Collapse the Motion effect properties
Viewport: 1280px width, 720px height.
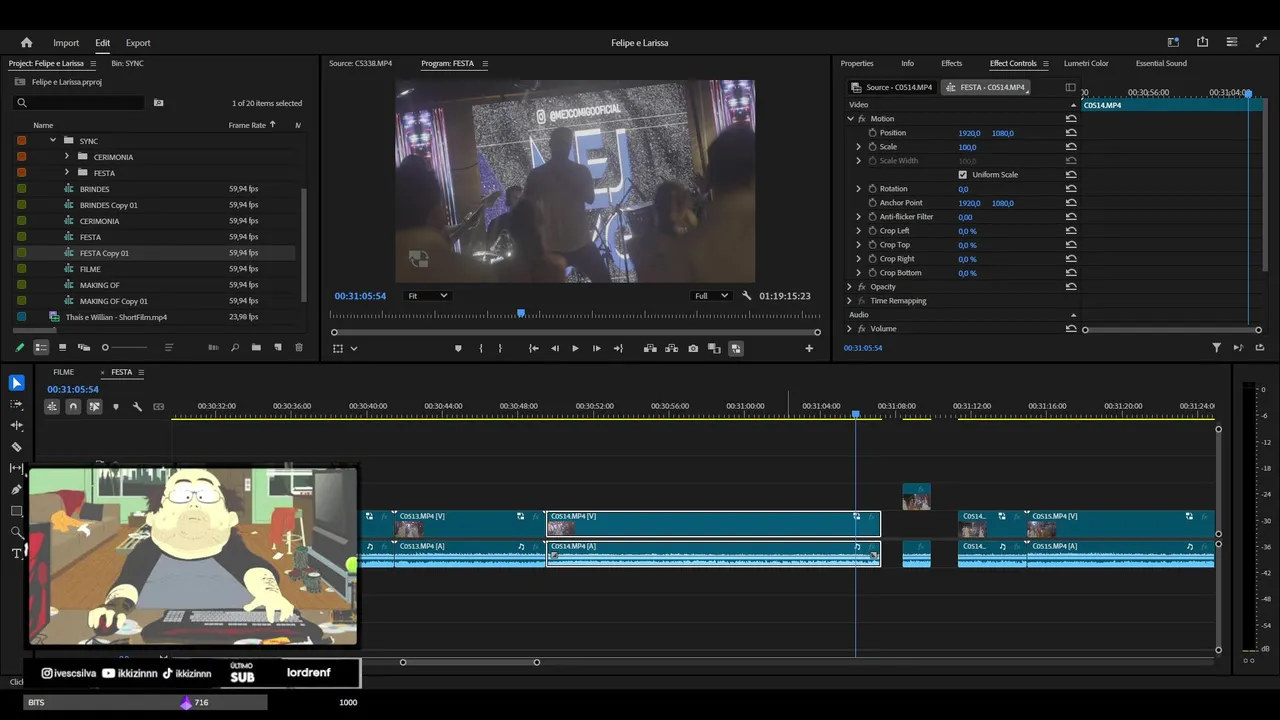pos(851,119)
